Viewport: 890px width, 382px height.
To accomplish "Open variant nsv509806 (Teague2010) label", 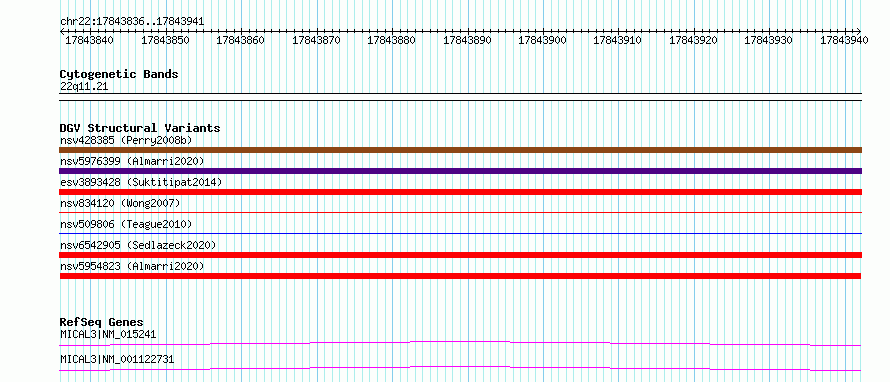I will click(x=126, y=224).
